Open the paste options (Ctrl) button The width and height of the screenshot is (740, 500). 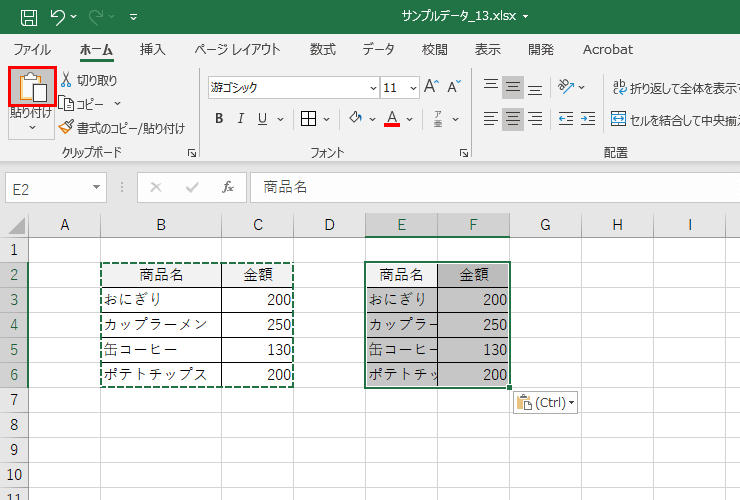point(545,403)
